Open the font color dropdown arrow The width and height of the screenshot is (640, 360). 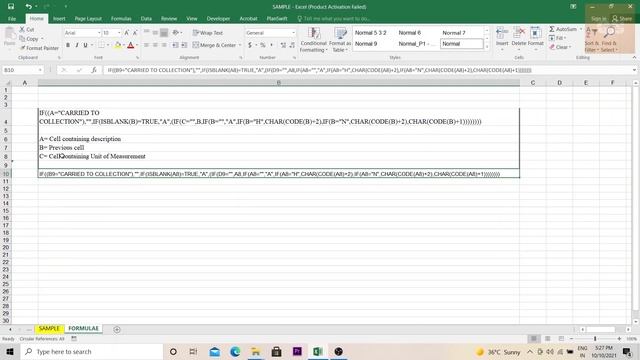(137, 45)
